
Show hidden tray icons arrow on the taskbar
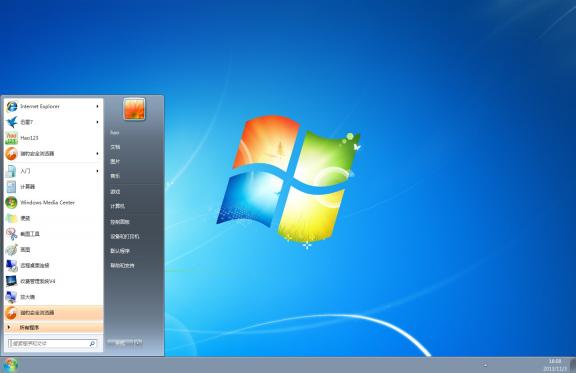[x=485, y=365]
